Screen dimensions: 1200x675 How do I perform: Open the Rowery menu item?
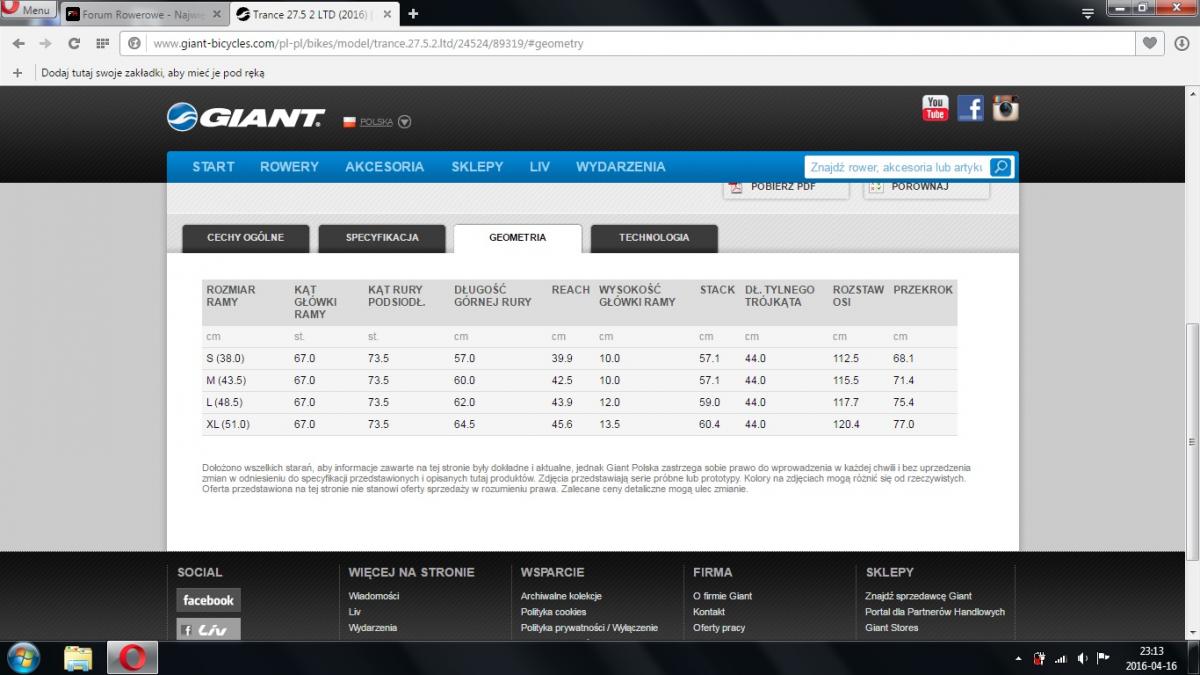289,167
